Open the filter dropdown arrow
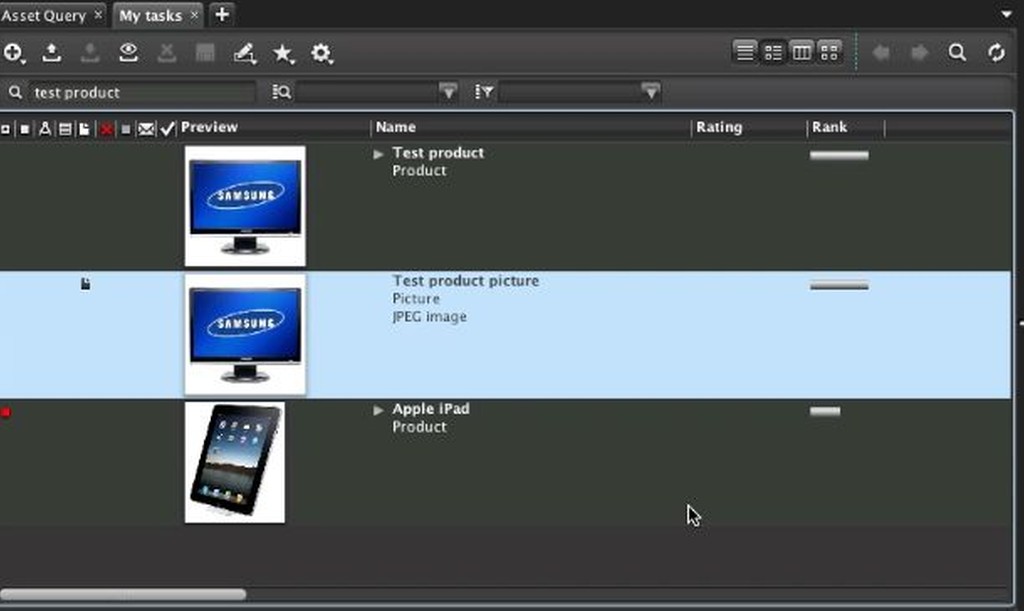Viewport: 1024px width, 611px height. pyautogui.click(x=651, y=92)
